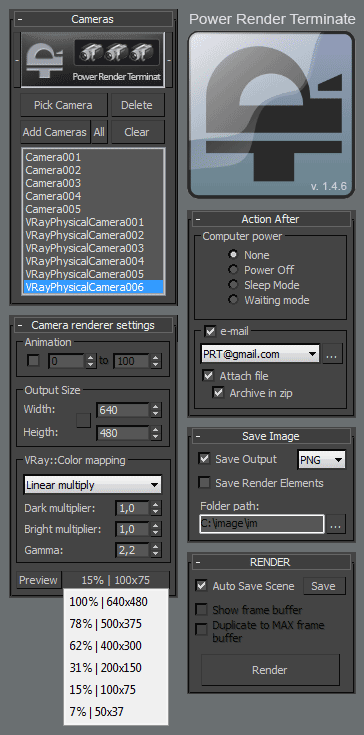Image resolution: width=364 pixels, height=735 pixels.
Task: Collapse the Camera renderer settings rollout
Action: [x=21, y=325]
